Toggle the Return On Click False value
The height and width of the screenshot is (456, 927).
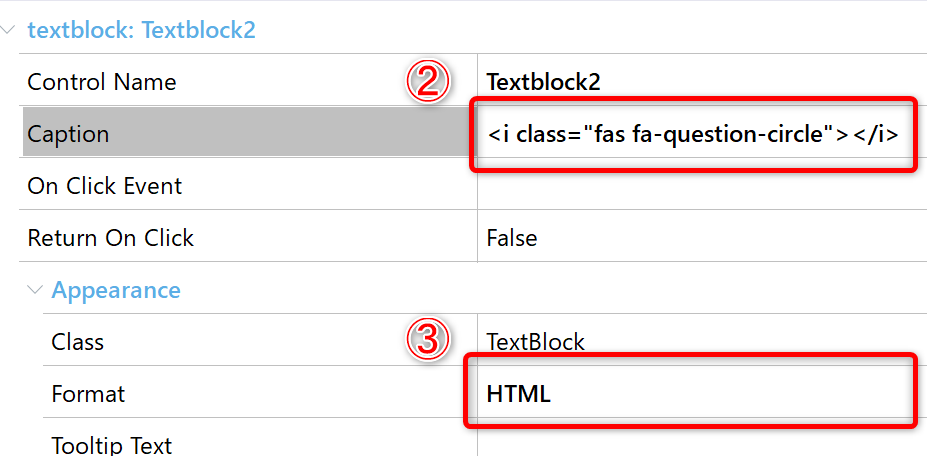pos(702,238)
